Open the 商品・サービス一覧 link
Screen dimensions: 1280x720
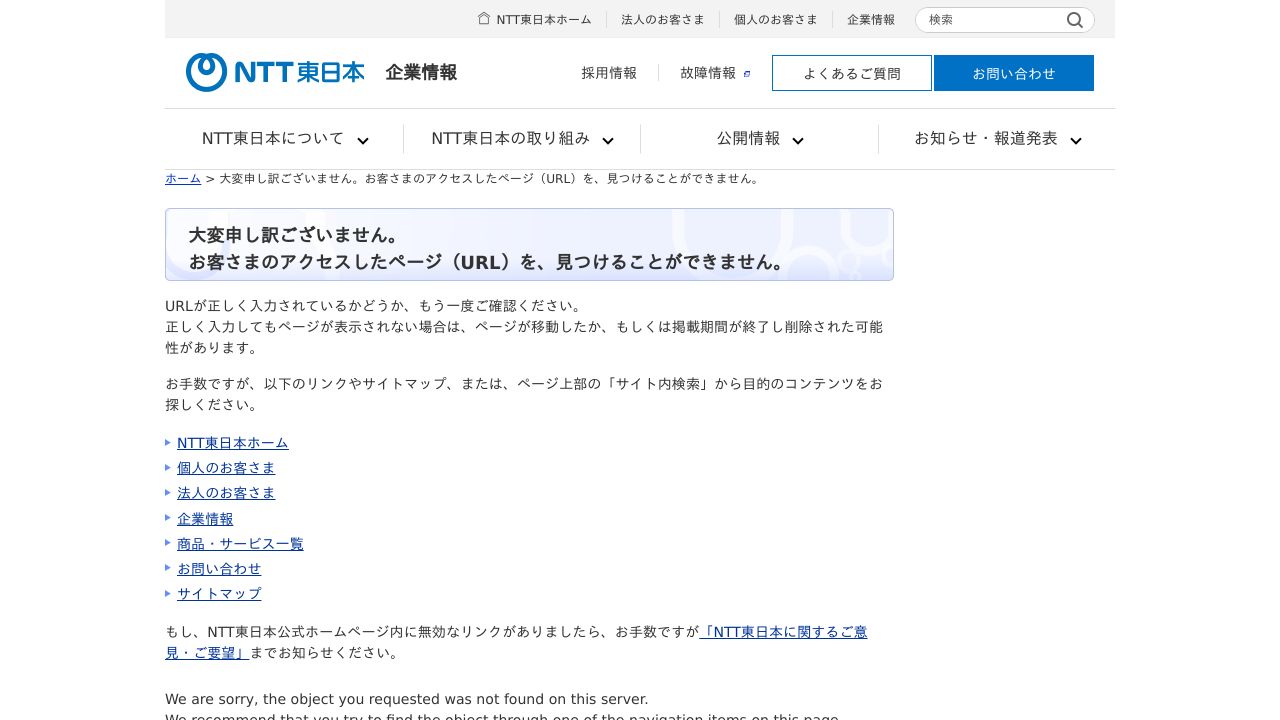pyautogui.click(x=240, y=543)
